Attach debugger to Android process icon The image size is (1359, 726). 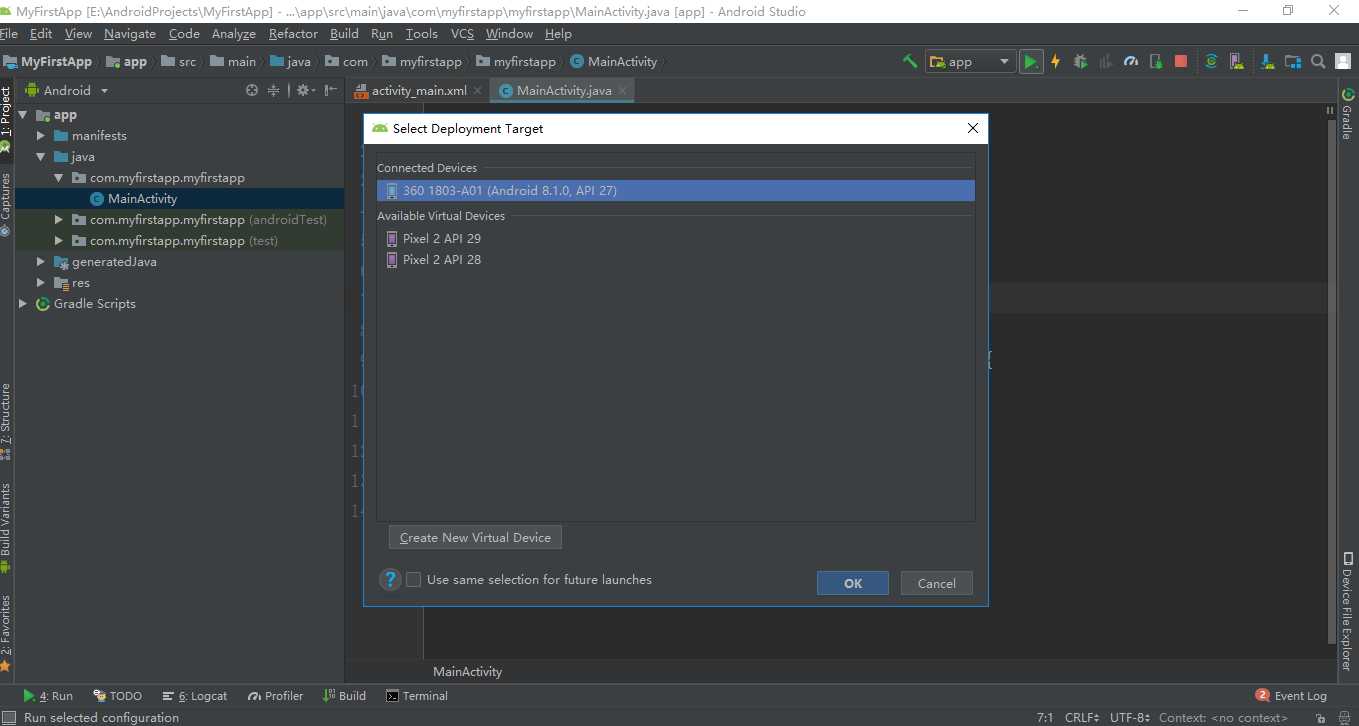[x=1156, y=61]
